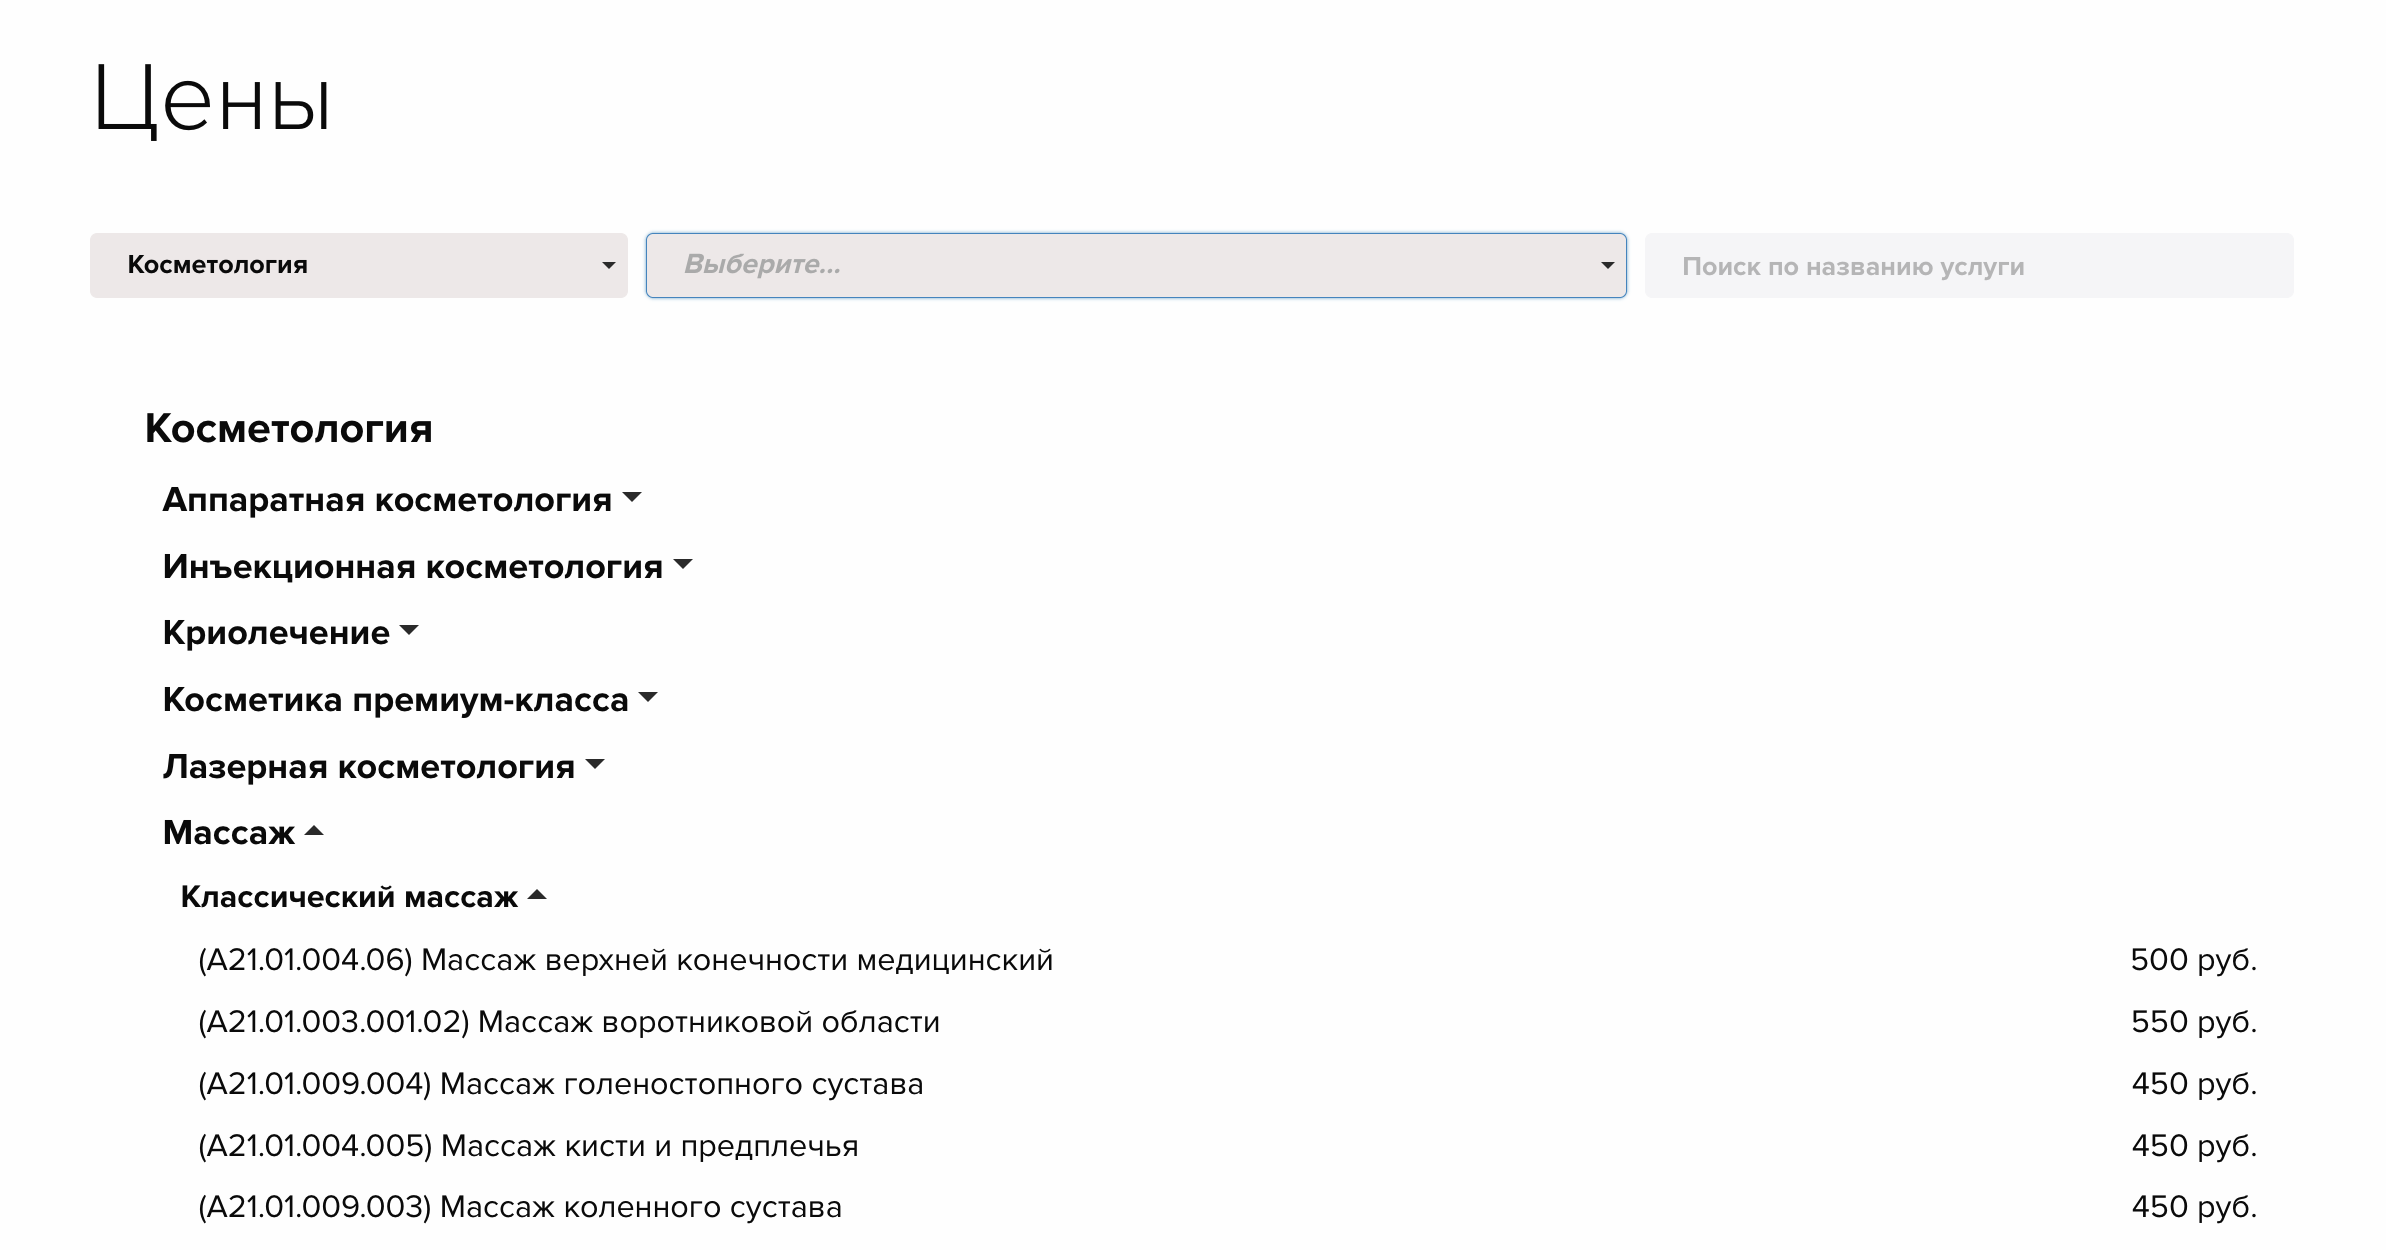Click up-arrow icon beside Классический массаж
2386x1250 pixels.
pos(537,895)
